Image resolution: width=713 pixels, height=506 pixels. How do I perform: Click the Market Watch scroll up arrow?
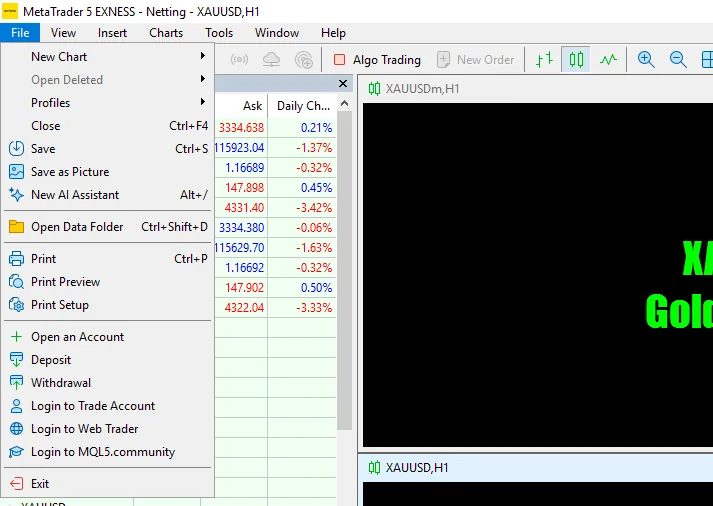click(345, 104)
